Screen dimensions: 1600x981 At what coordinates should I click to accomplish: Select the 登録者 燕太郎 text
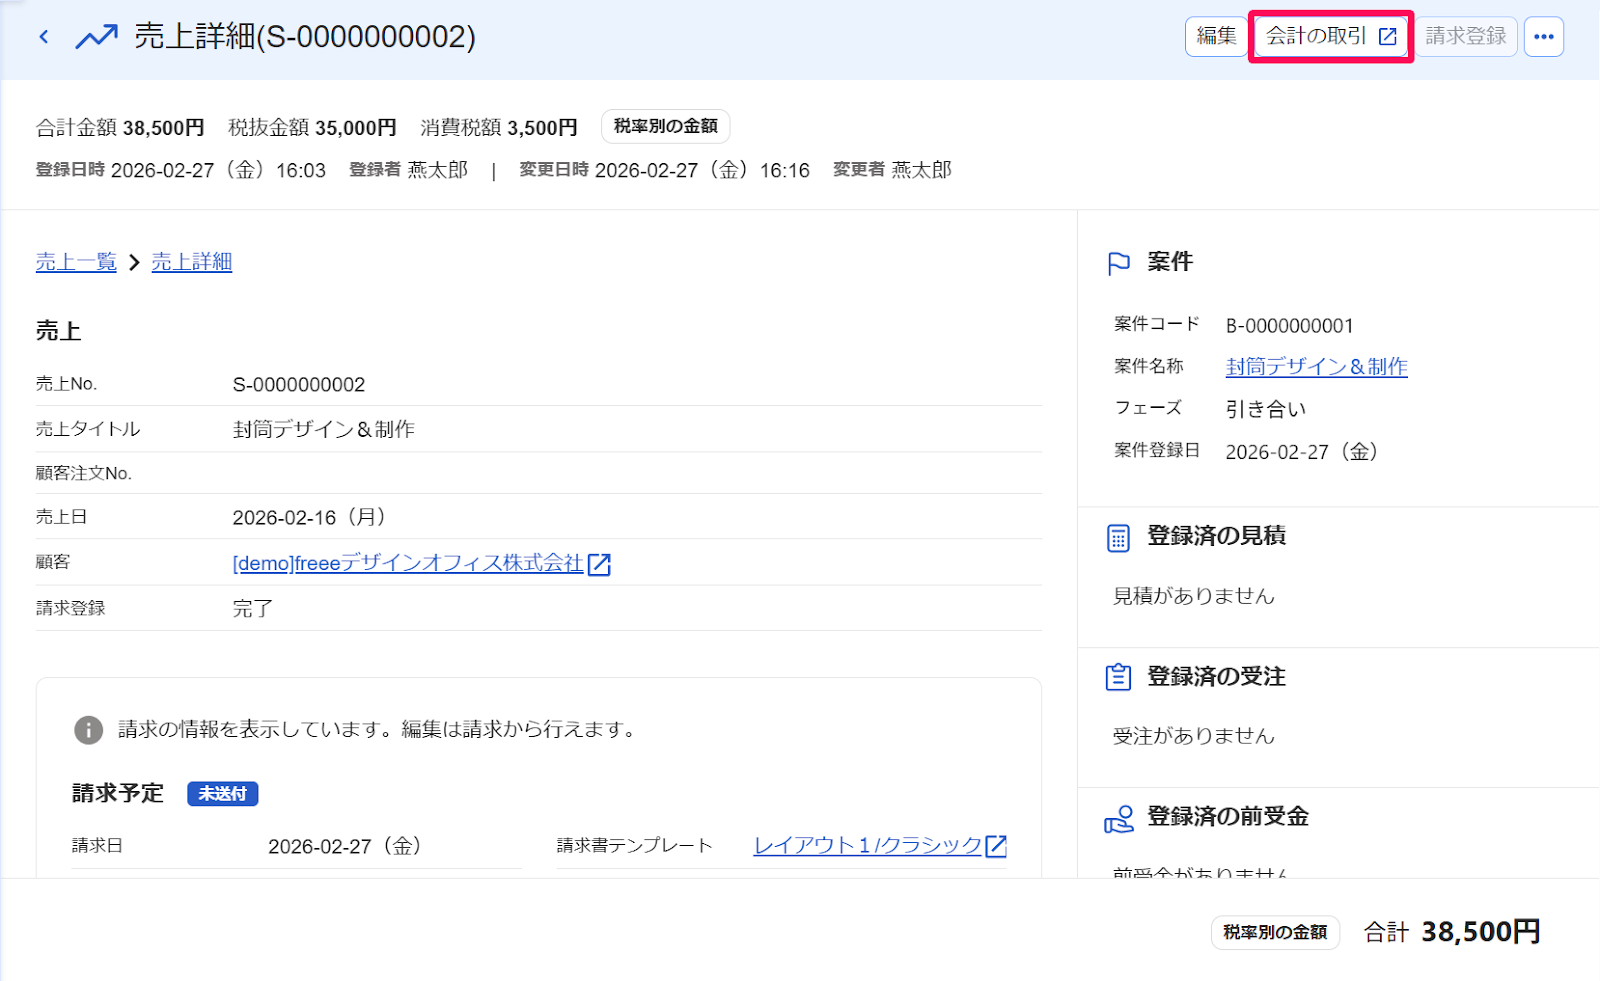click(408, 170)
